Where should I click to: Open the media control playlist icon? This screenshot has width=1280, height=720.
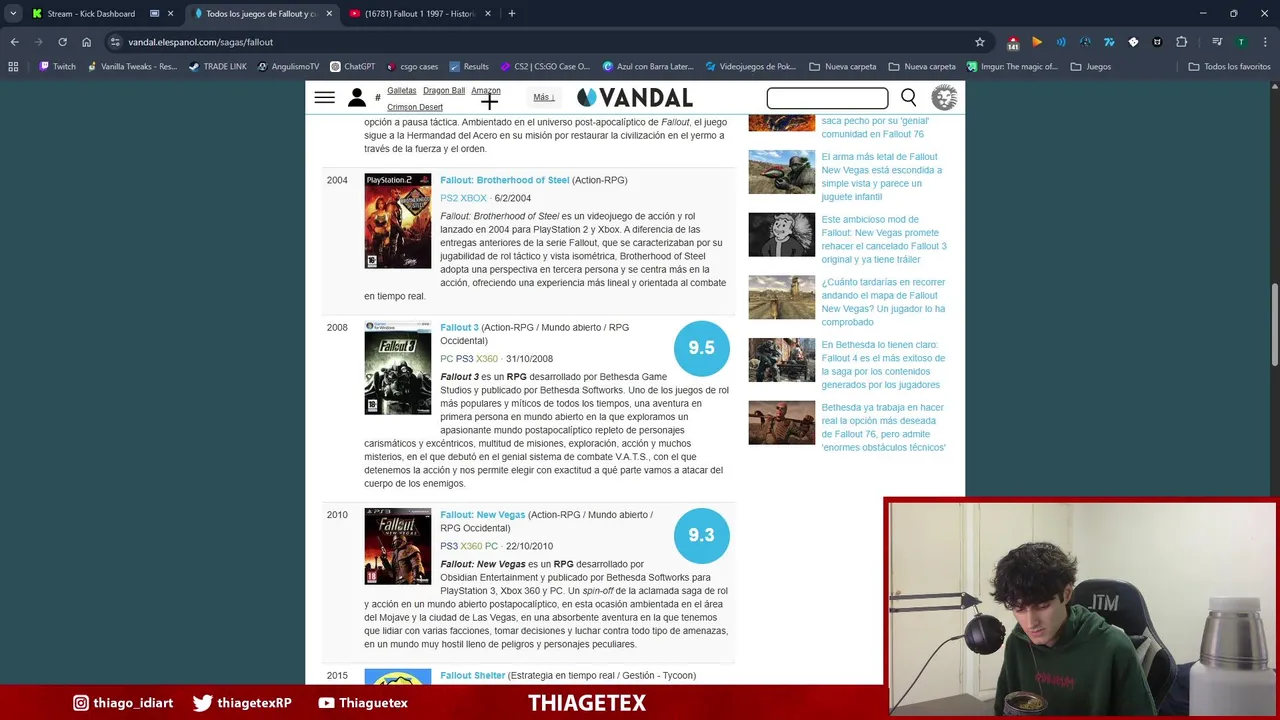pos(1217,42)
